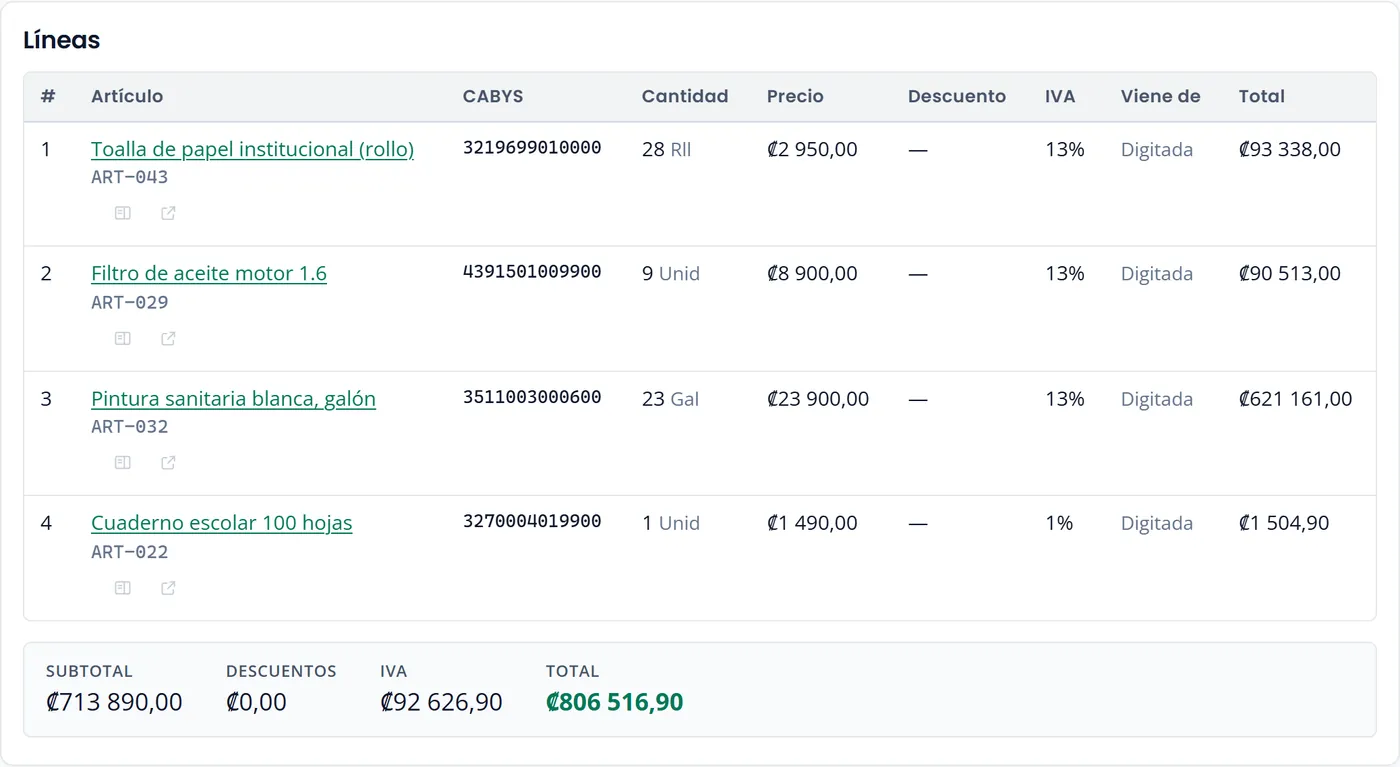This screenshot has height=767, width=1400.
Task: Click the Artículo column header
Action: 127,96
